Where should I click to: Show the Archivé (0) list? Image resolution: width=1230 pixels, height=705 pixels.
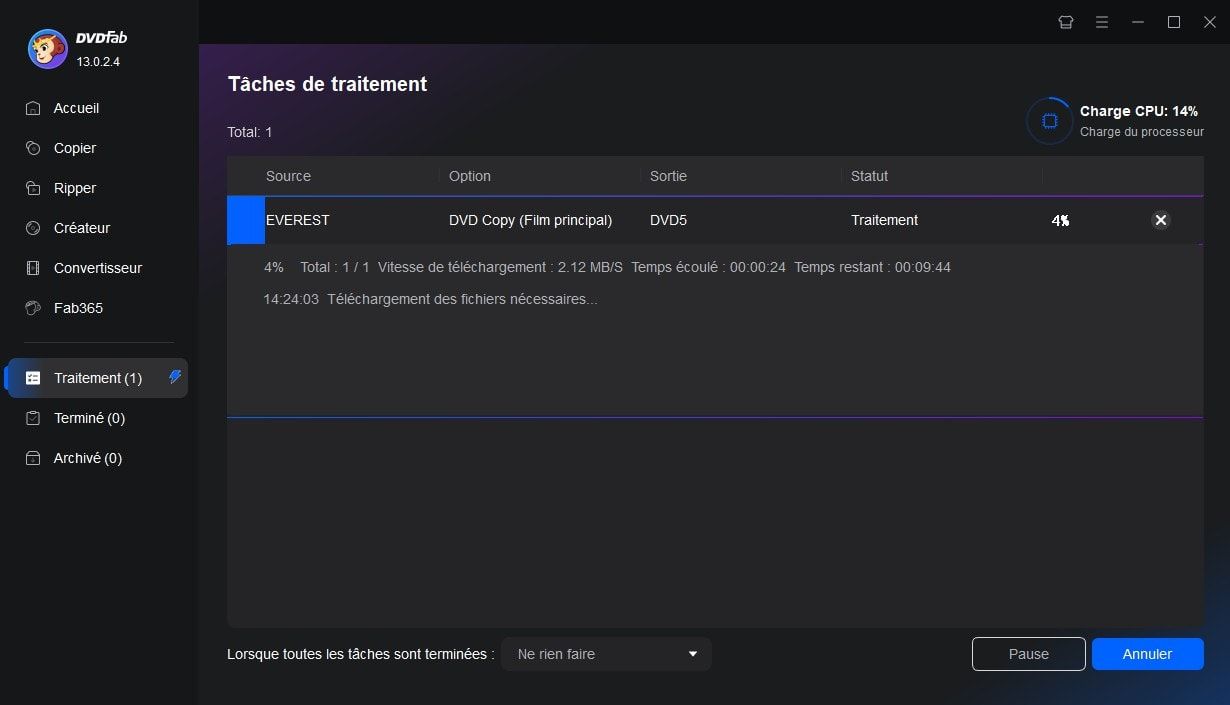coord(96,458)
